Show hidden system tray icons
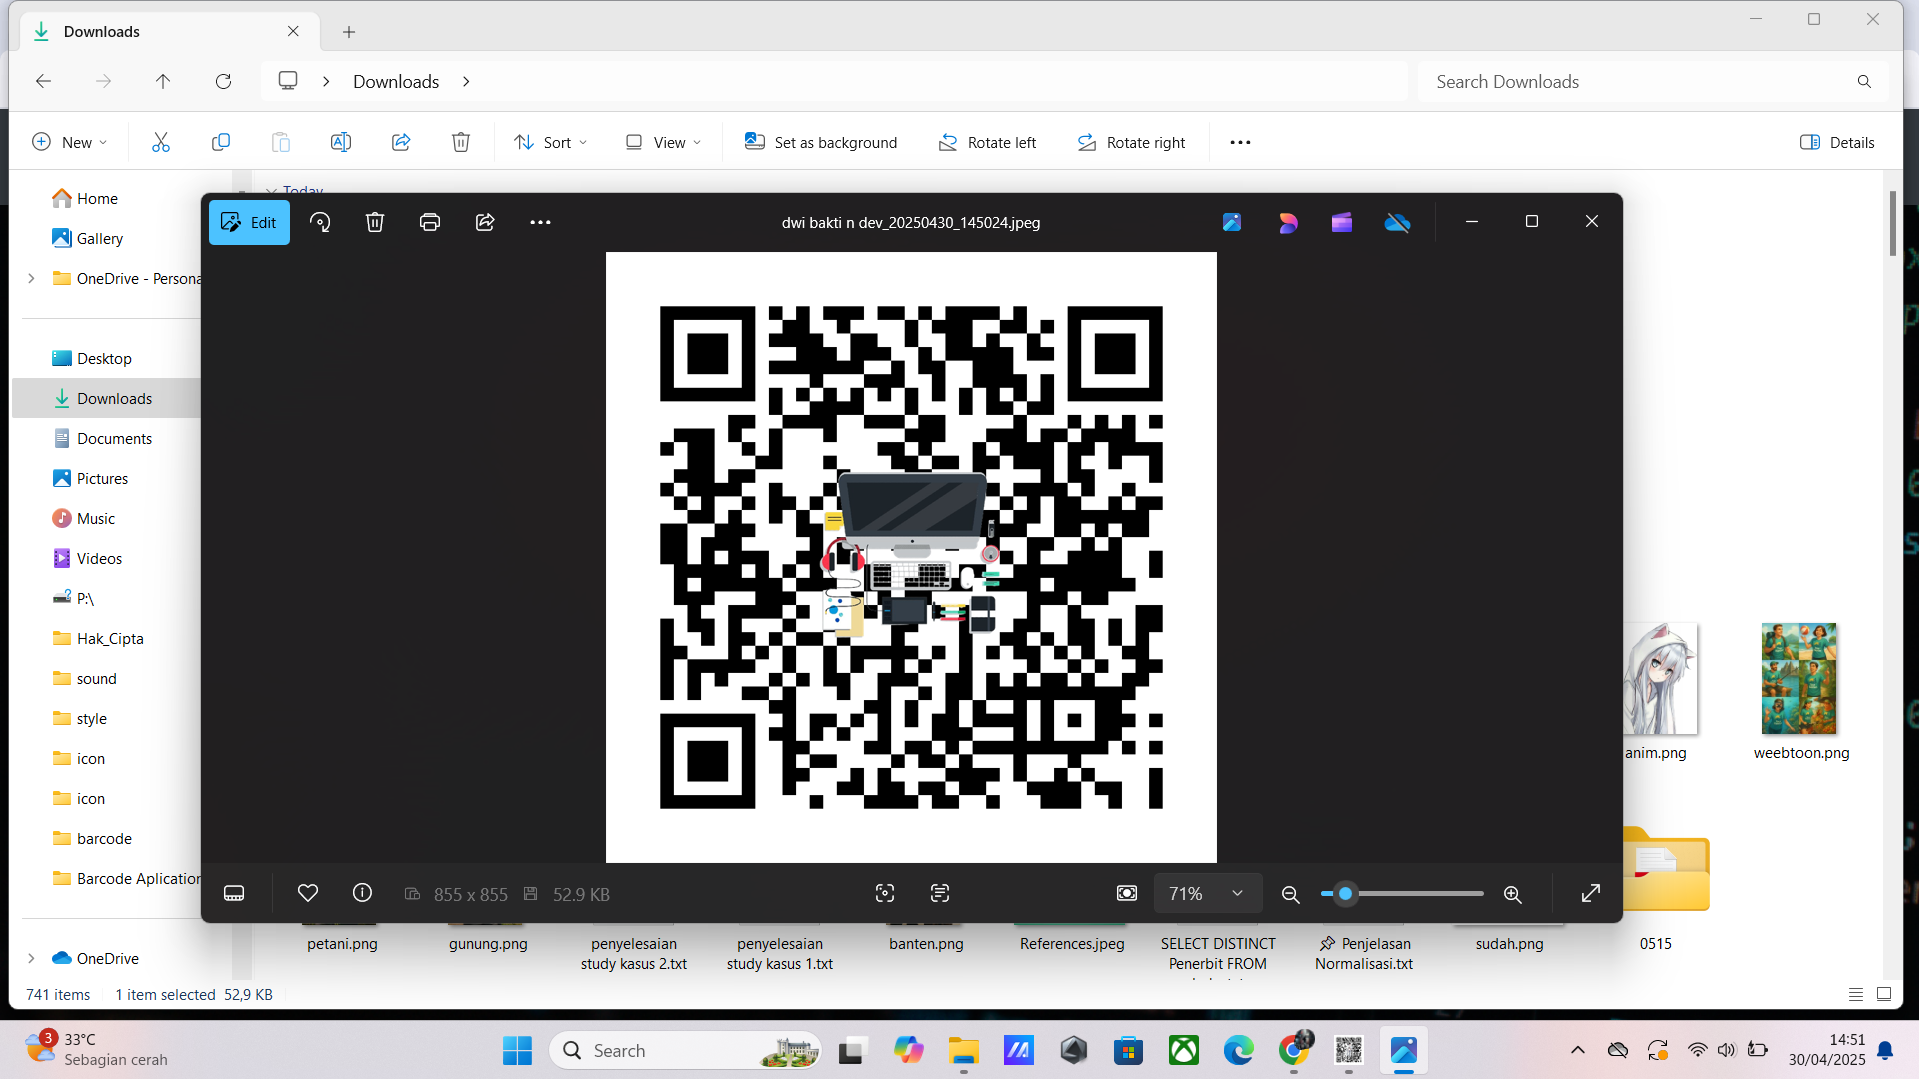The width and height of the screenshot is (1919, 1079). [x=1578, y=1050]
